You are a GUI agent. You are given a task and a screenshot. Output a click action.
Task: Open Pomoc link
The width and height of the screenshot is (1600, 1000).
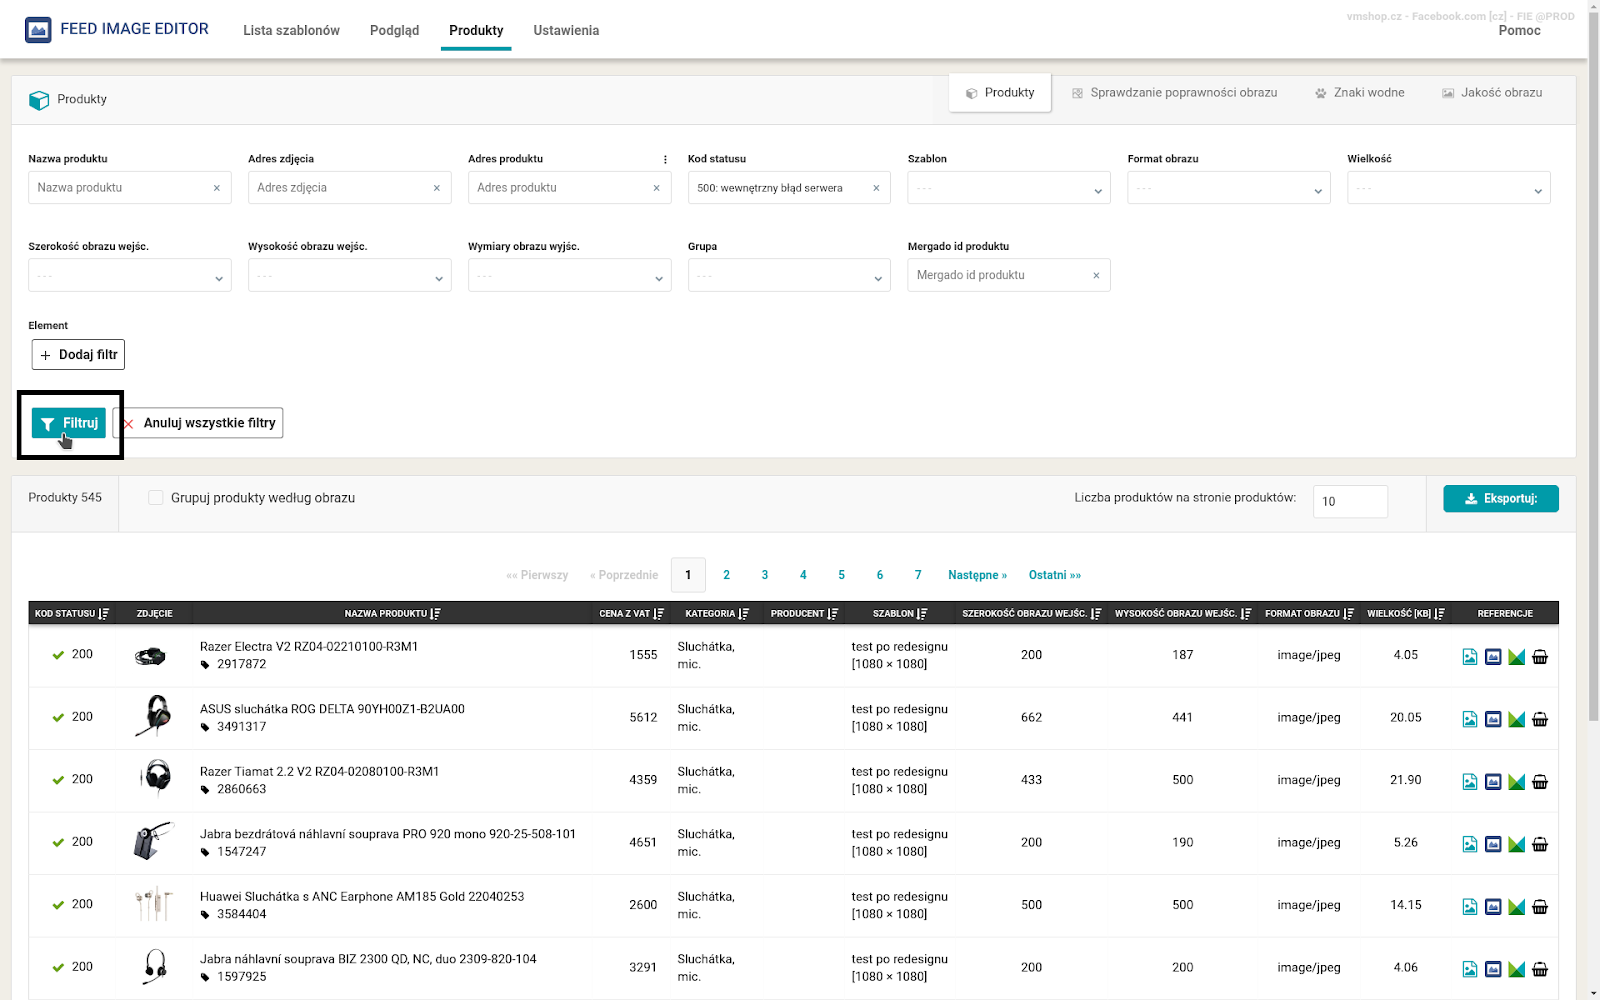pos(1519,31)
